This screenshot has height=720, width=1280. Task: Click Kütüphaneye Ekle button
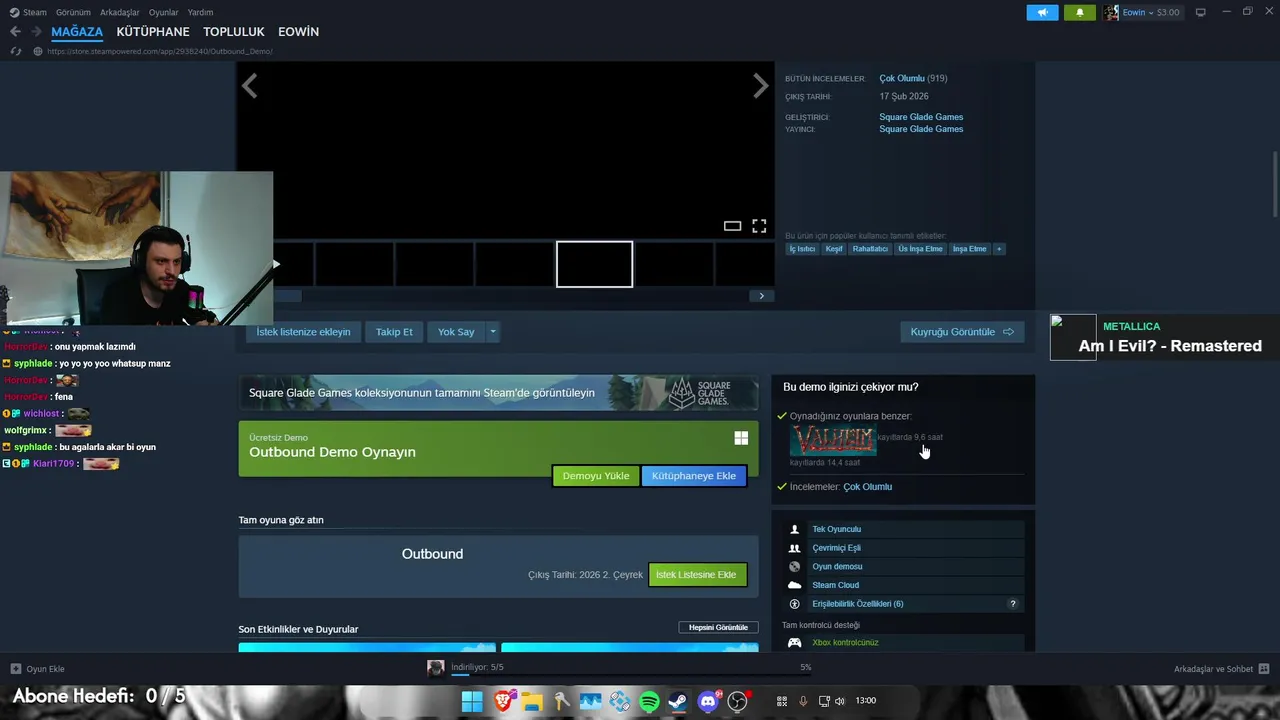coord(694,476)
